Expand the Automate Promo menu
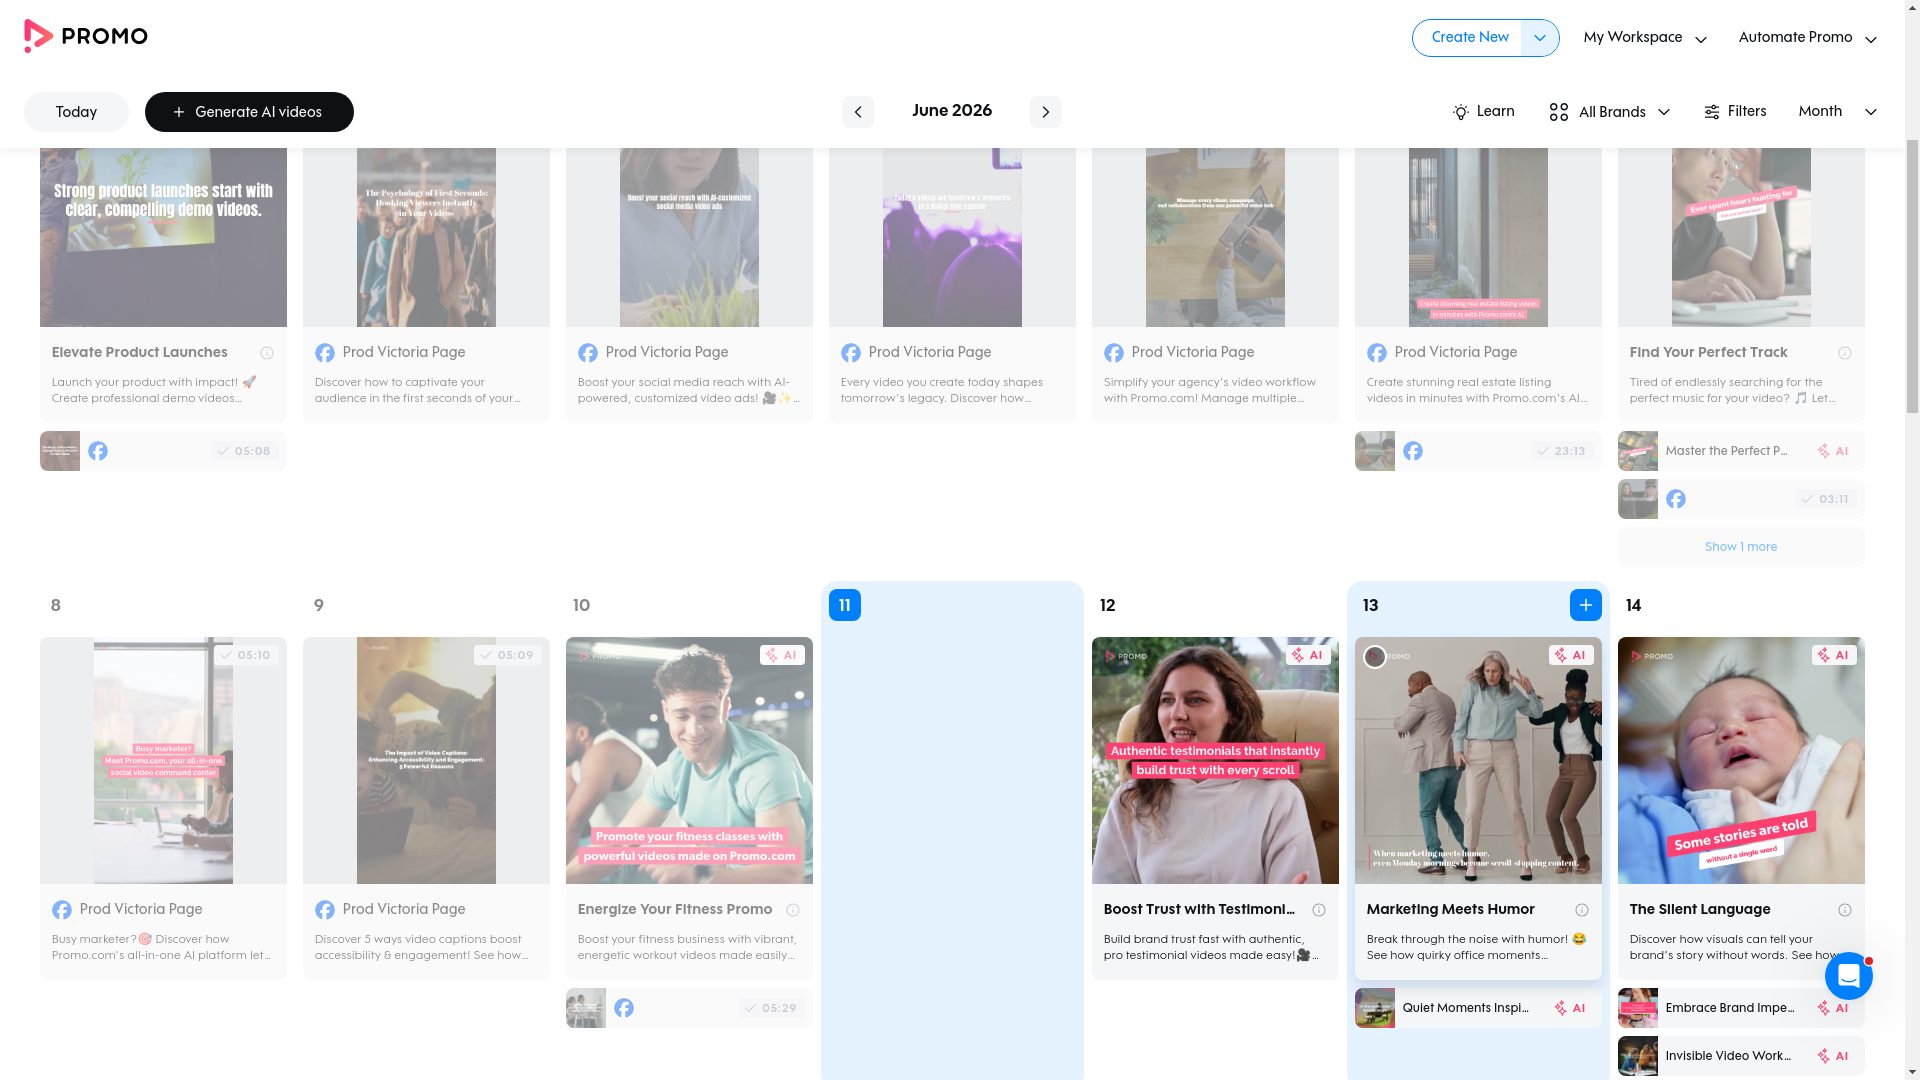This screenshot has width=1920, height=1080. [x=1808, y=38]
